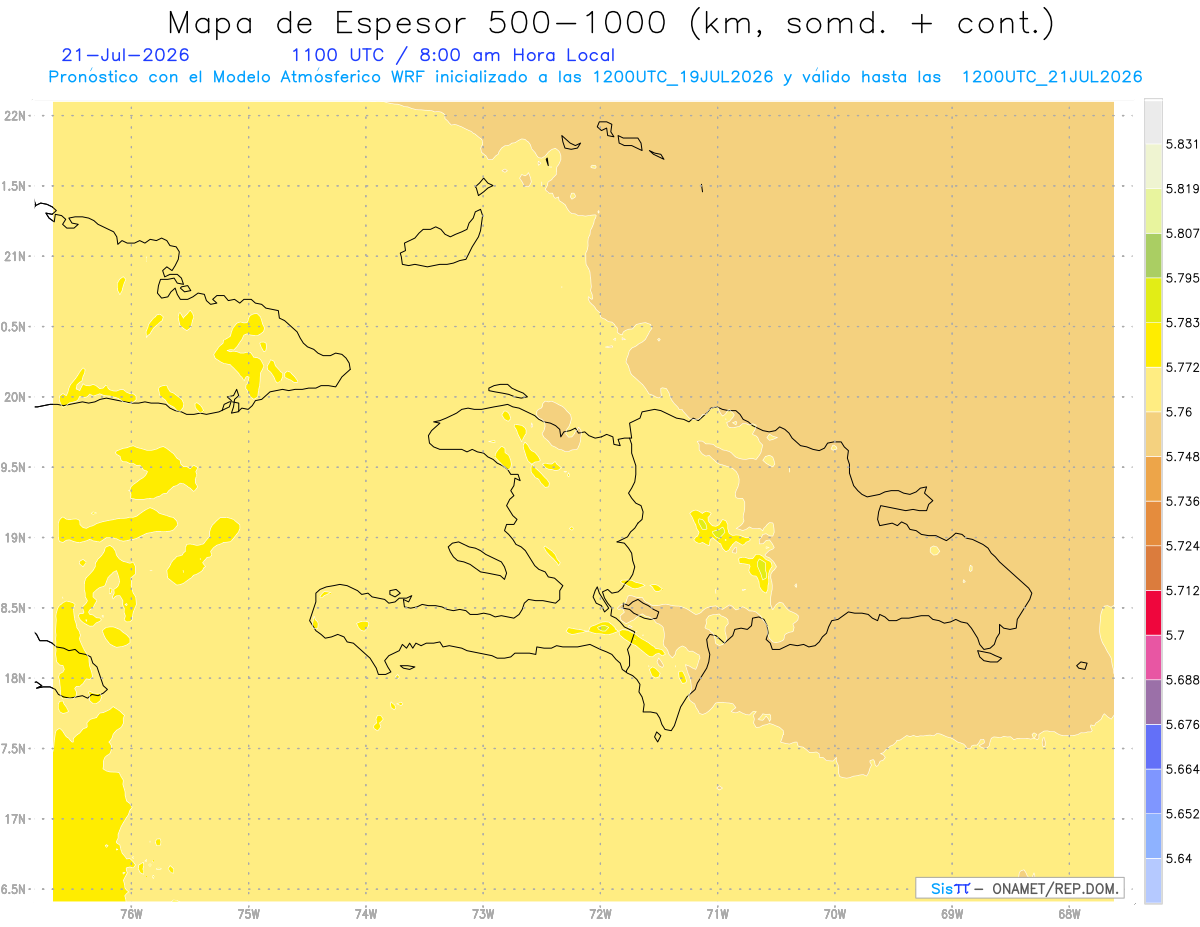The image size is (1200, 927).
Task: Click the colorbar value 5.783
Action: tap(1182, 323)
